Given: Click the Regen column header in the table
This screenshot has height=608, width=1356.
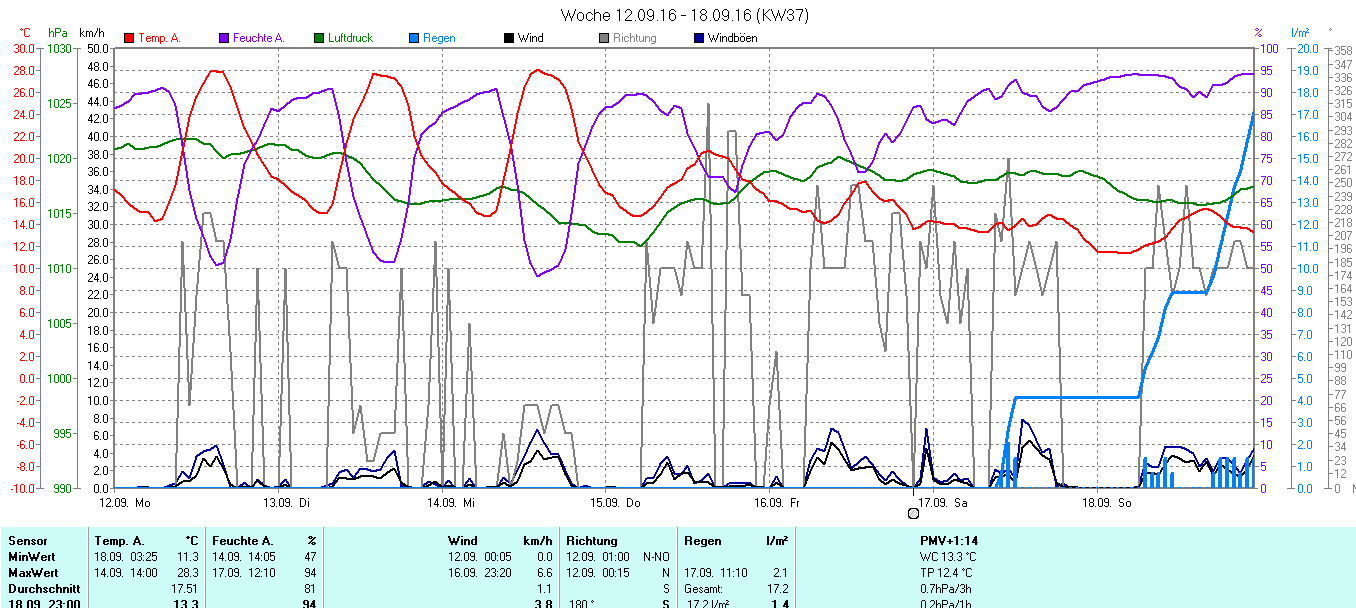Looking at the screenshot, I should tap(702, 541).
